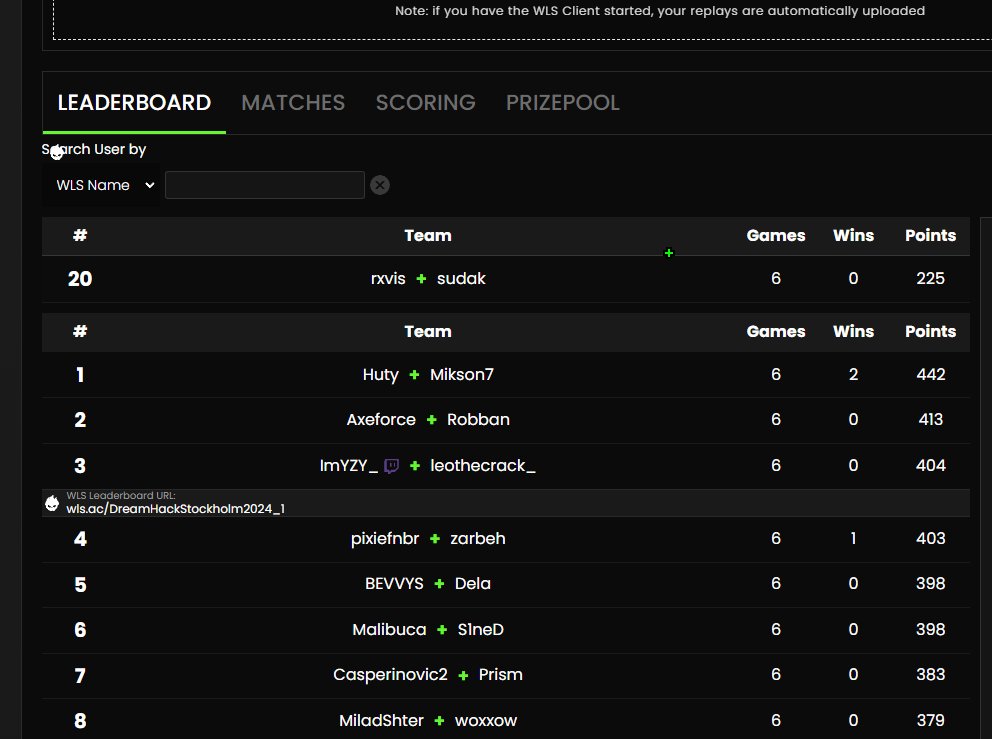Select player name ImYZY_
The height and width of the screenshot is (739, 992).
(349, 466)
